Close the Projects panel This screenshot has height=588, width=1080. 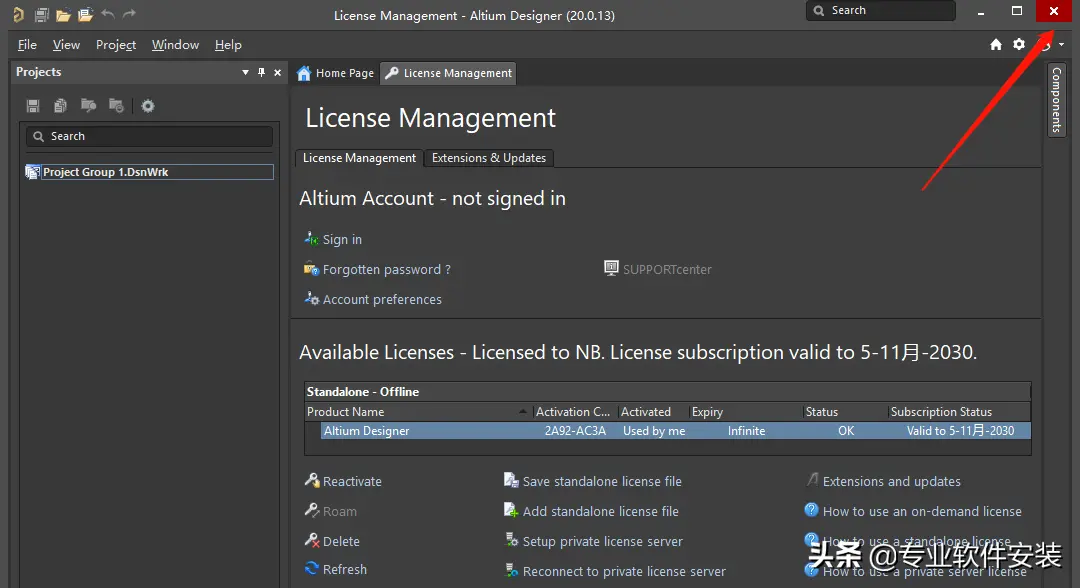[278, 72]
